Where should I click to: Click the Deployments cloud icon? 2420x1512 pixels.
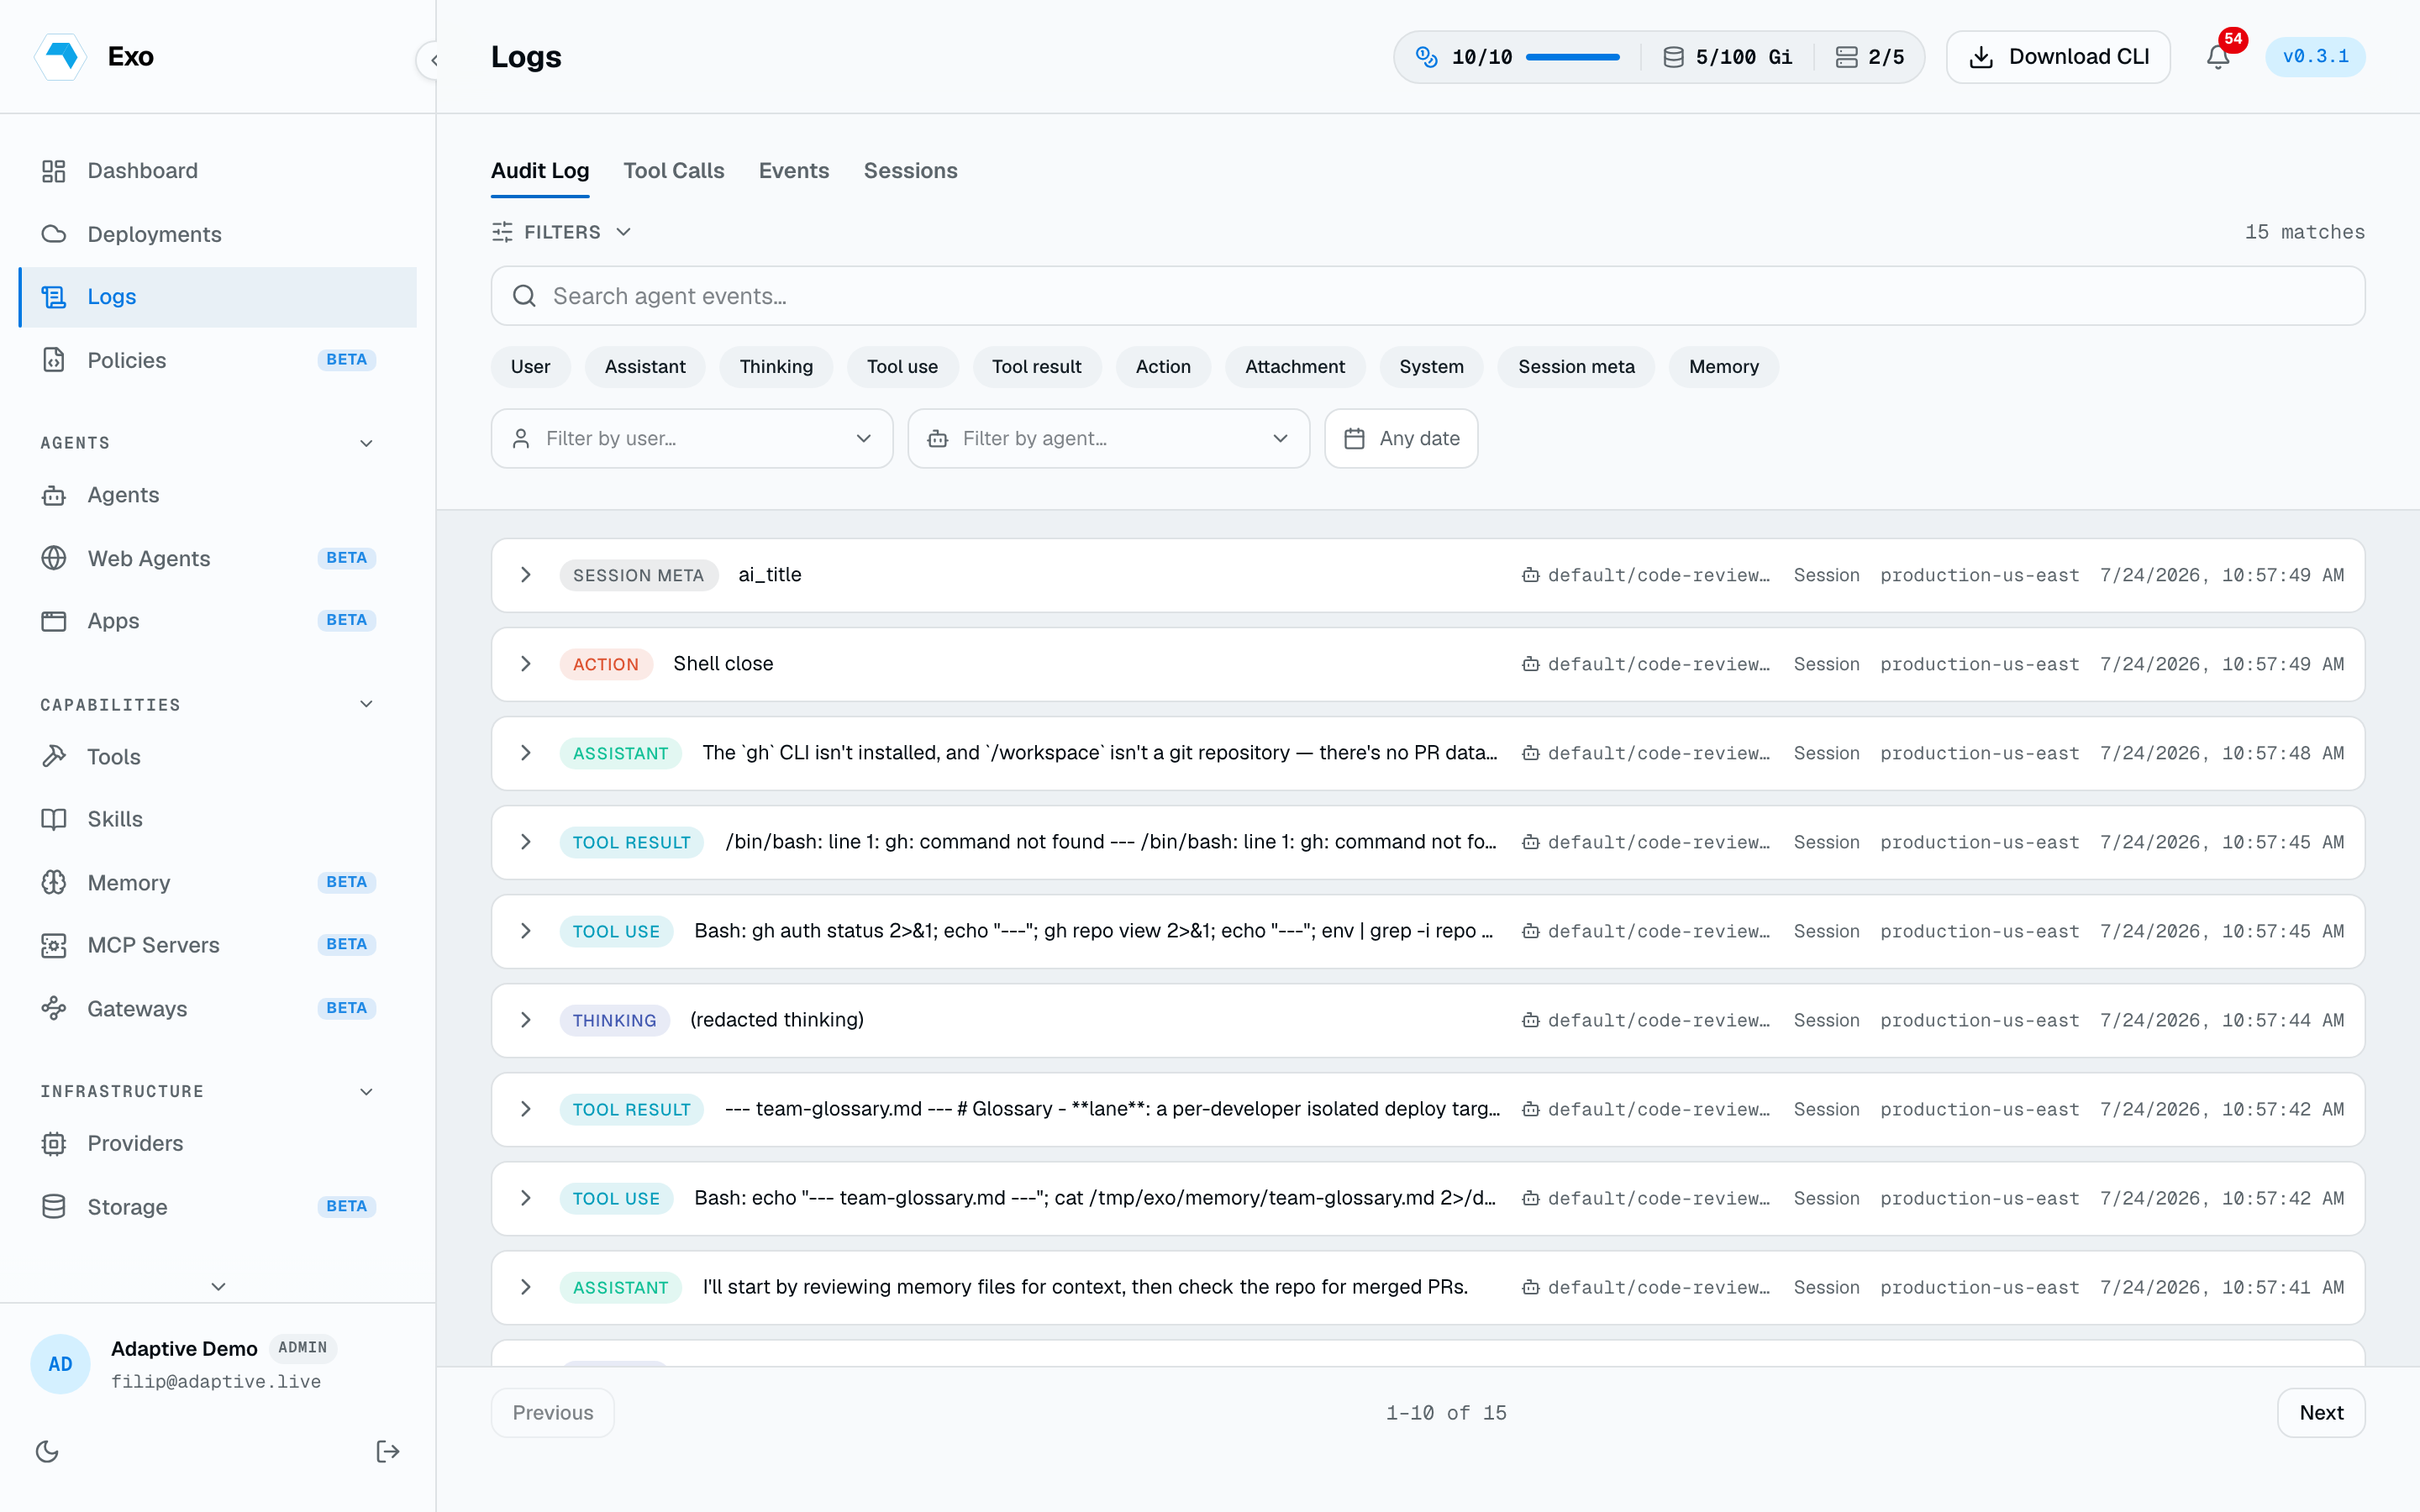54,234
